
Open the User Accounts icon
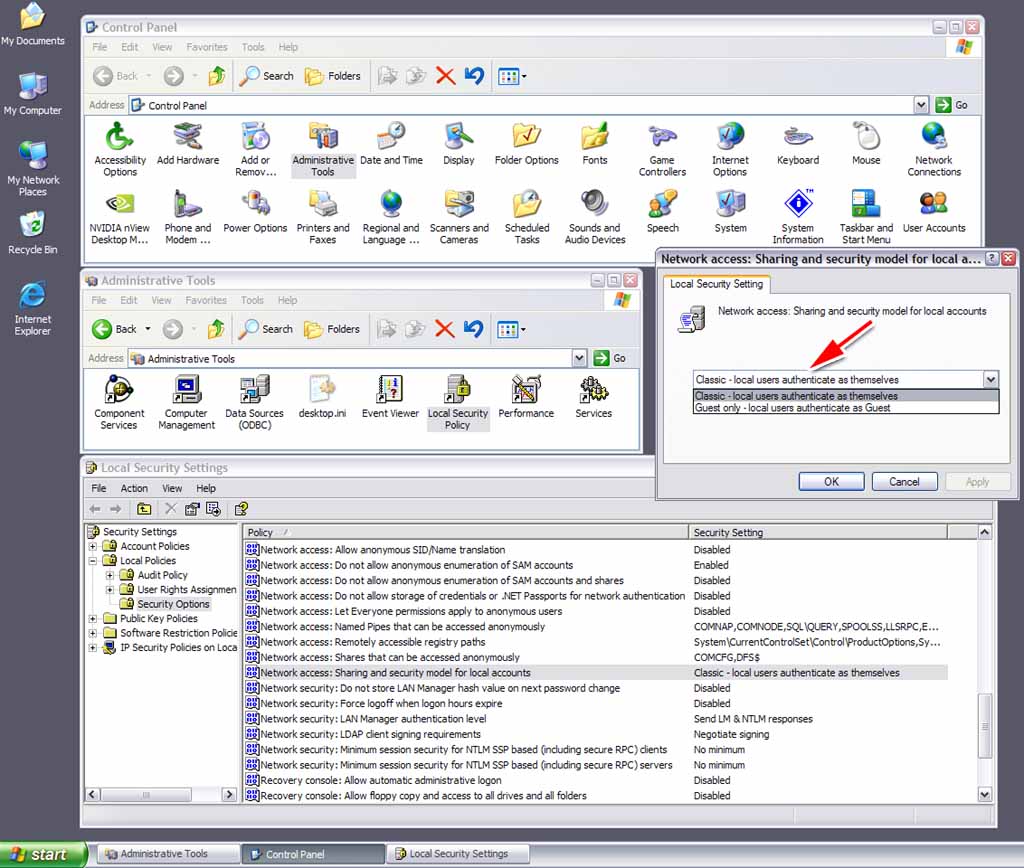[933, 204]
